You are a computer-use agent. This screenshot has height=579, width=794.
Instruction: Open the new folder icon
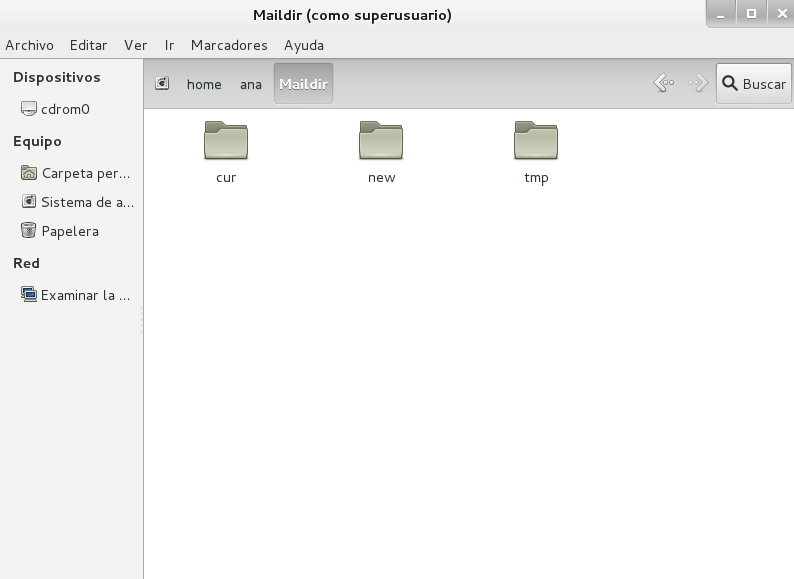(381, 140)
